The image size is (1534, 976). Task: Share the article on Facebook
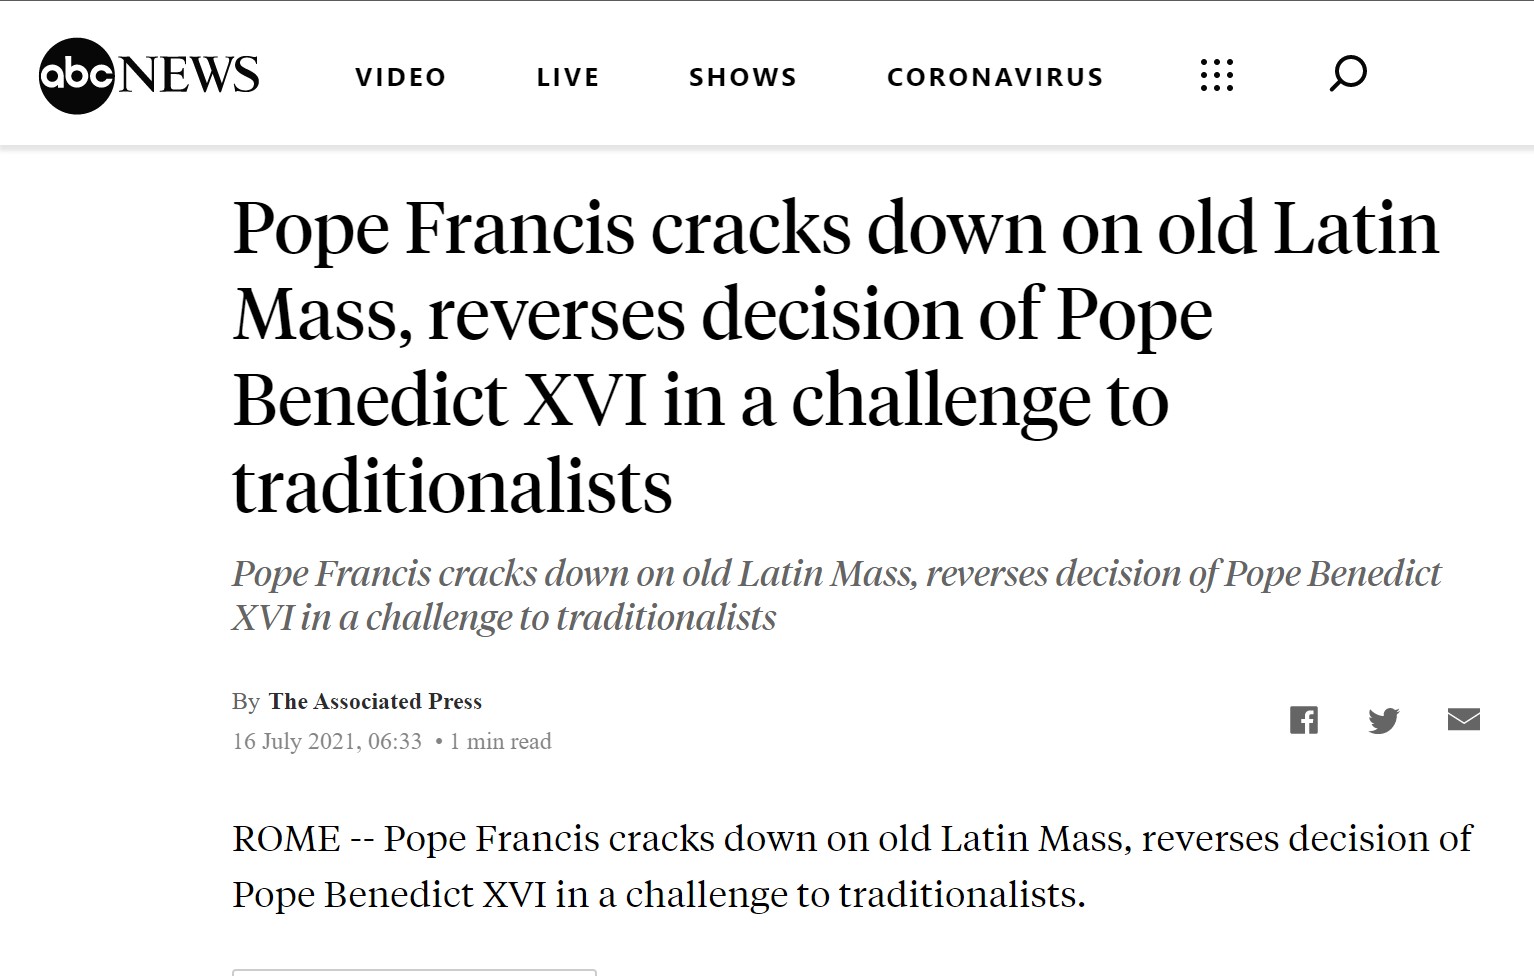coord(1304,720)
